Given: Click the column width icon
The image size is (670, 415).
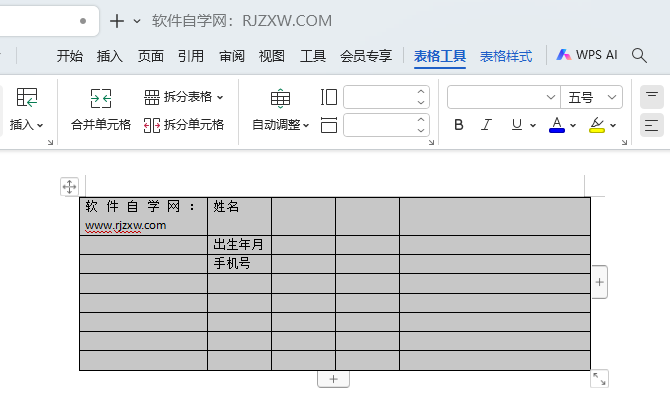Looking at the screenshot, I should click(x=329, y=125).
